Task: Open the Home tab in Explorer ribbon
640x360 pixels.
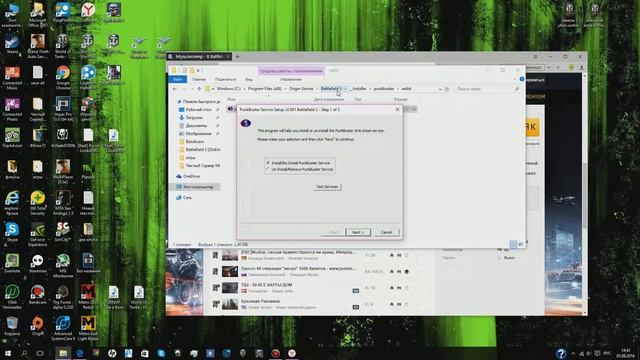Action: pos(199,79)
